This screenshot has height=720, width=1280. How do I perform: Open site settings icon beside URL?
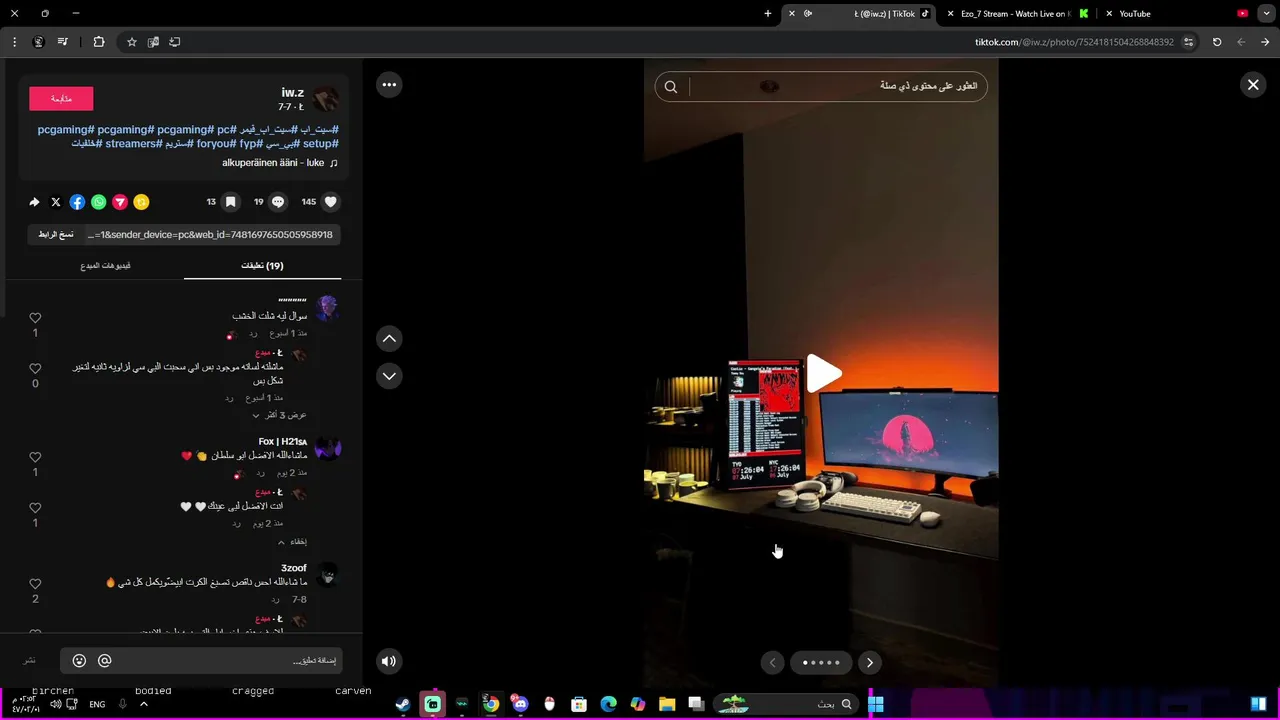(1188, 42)
